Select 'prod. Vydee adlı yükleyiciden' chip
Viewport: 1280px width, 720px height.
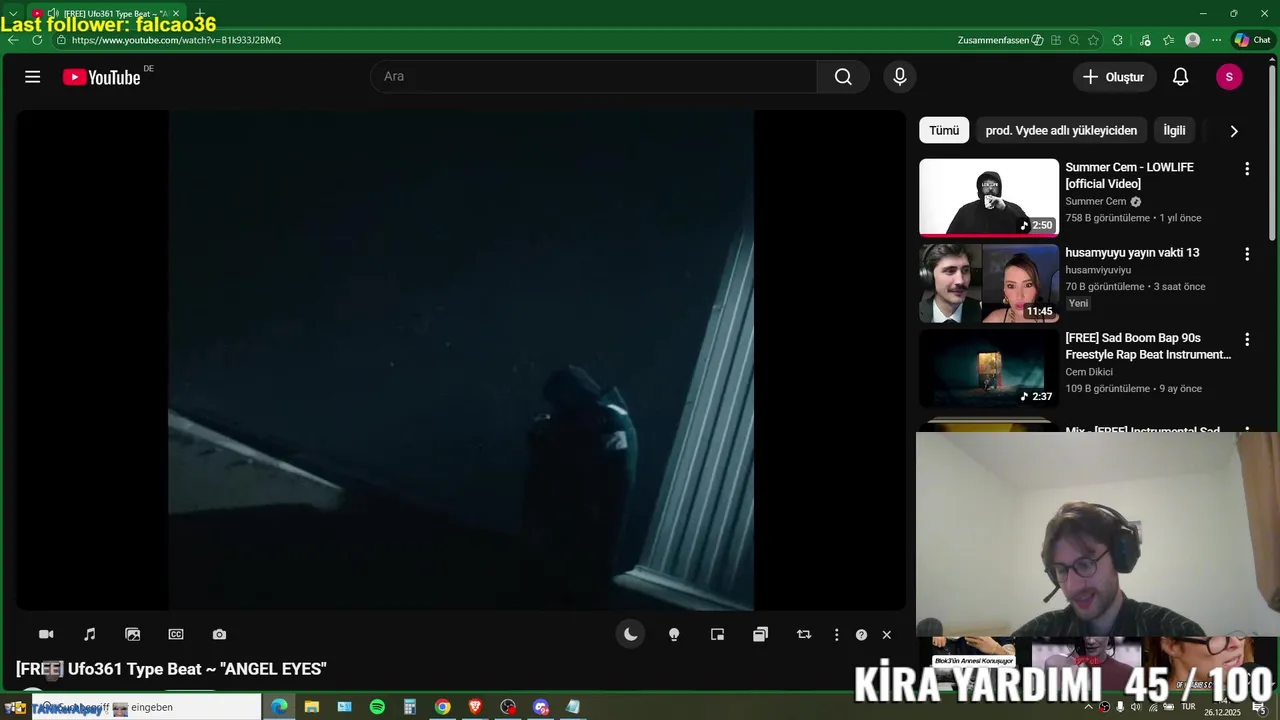1061,130
